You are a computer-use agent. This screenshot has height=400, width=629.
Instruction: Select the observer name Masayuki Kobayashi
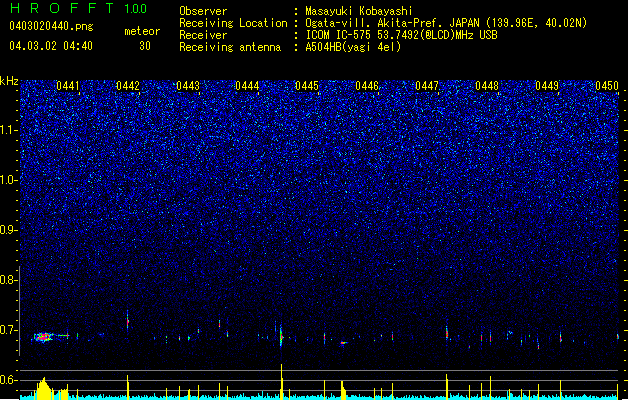(x=359, y=11)
